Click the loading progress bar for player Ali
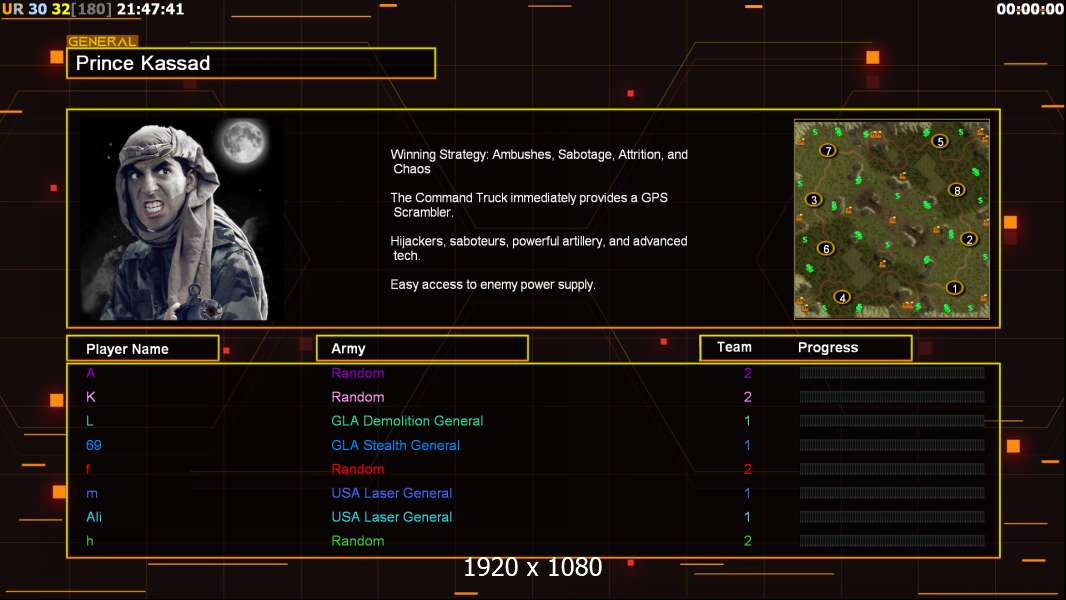Image resolution: width=1066 pixels, height=600 pixels. click(892, 516)
